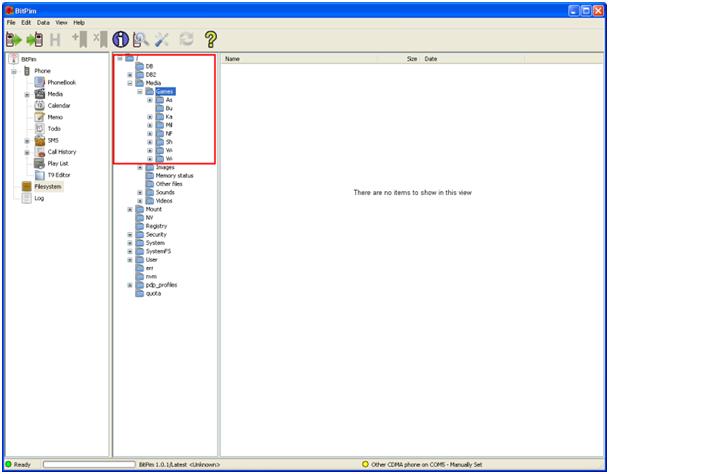Screen dimensions: 720x474
Task: Click the Delete (x) toolbar icon
Action: [x=100, y=40]
